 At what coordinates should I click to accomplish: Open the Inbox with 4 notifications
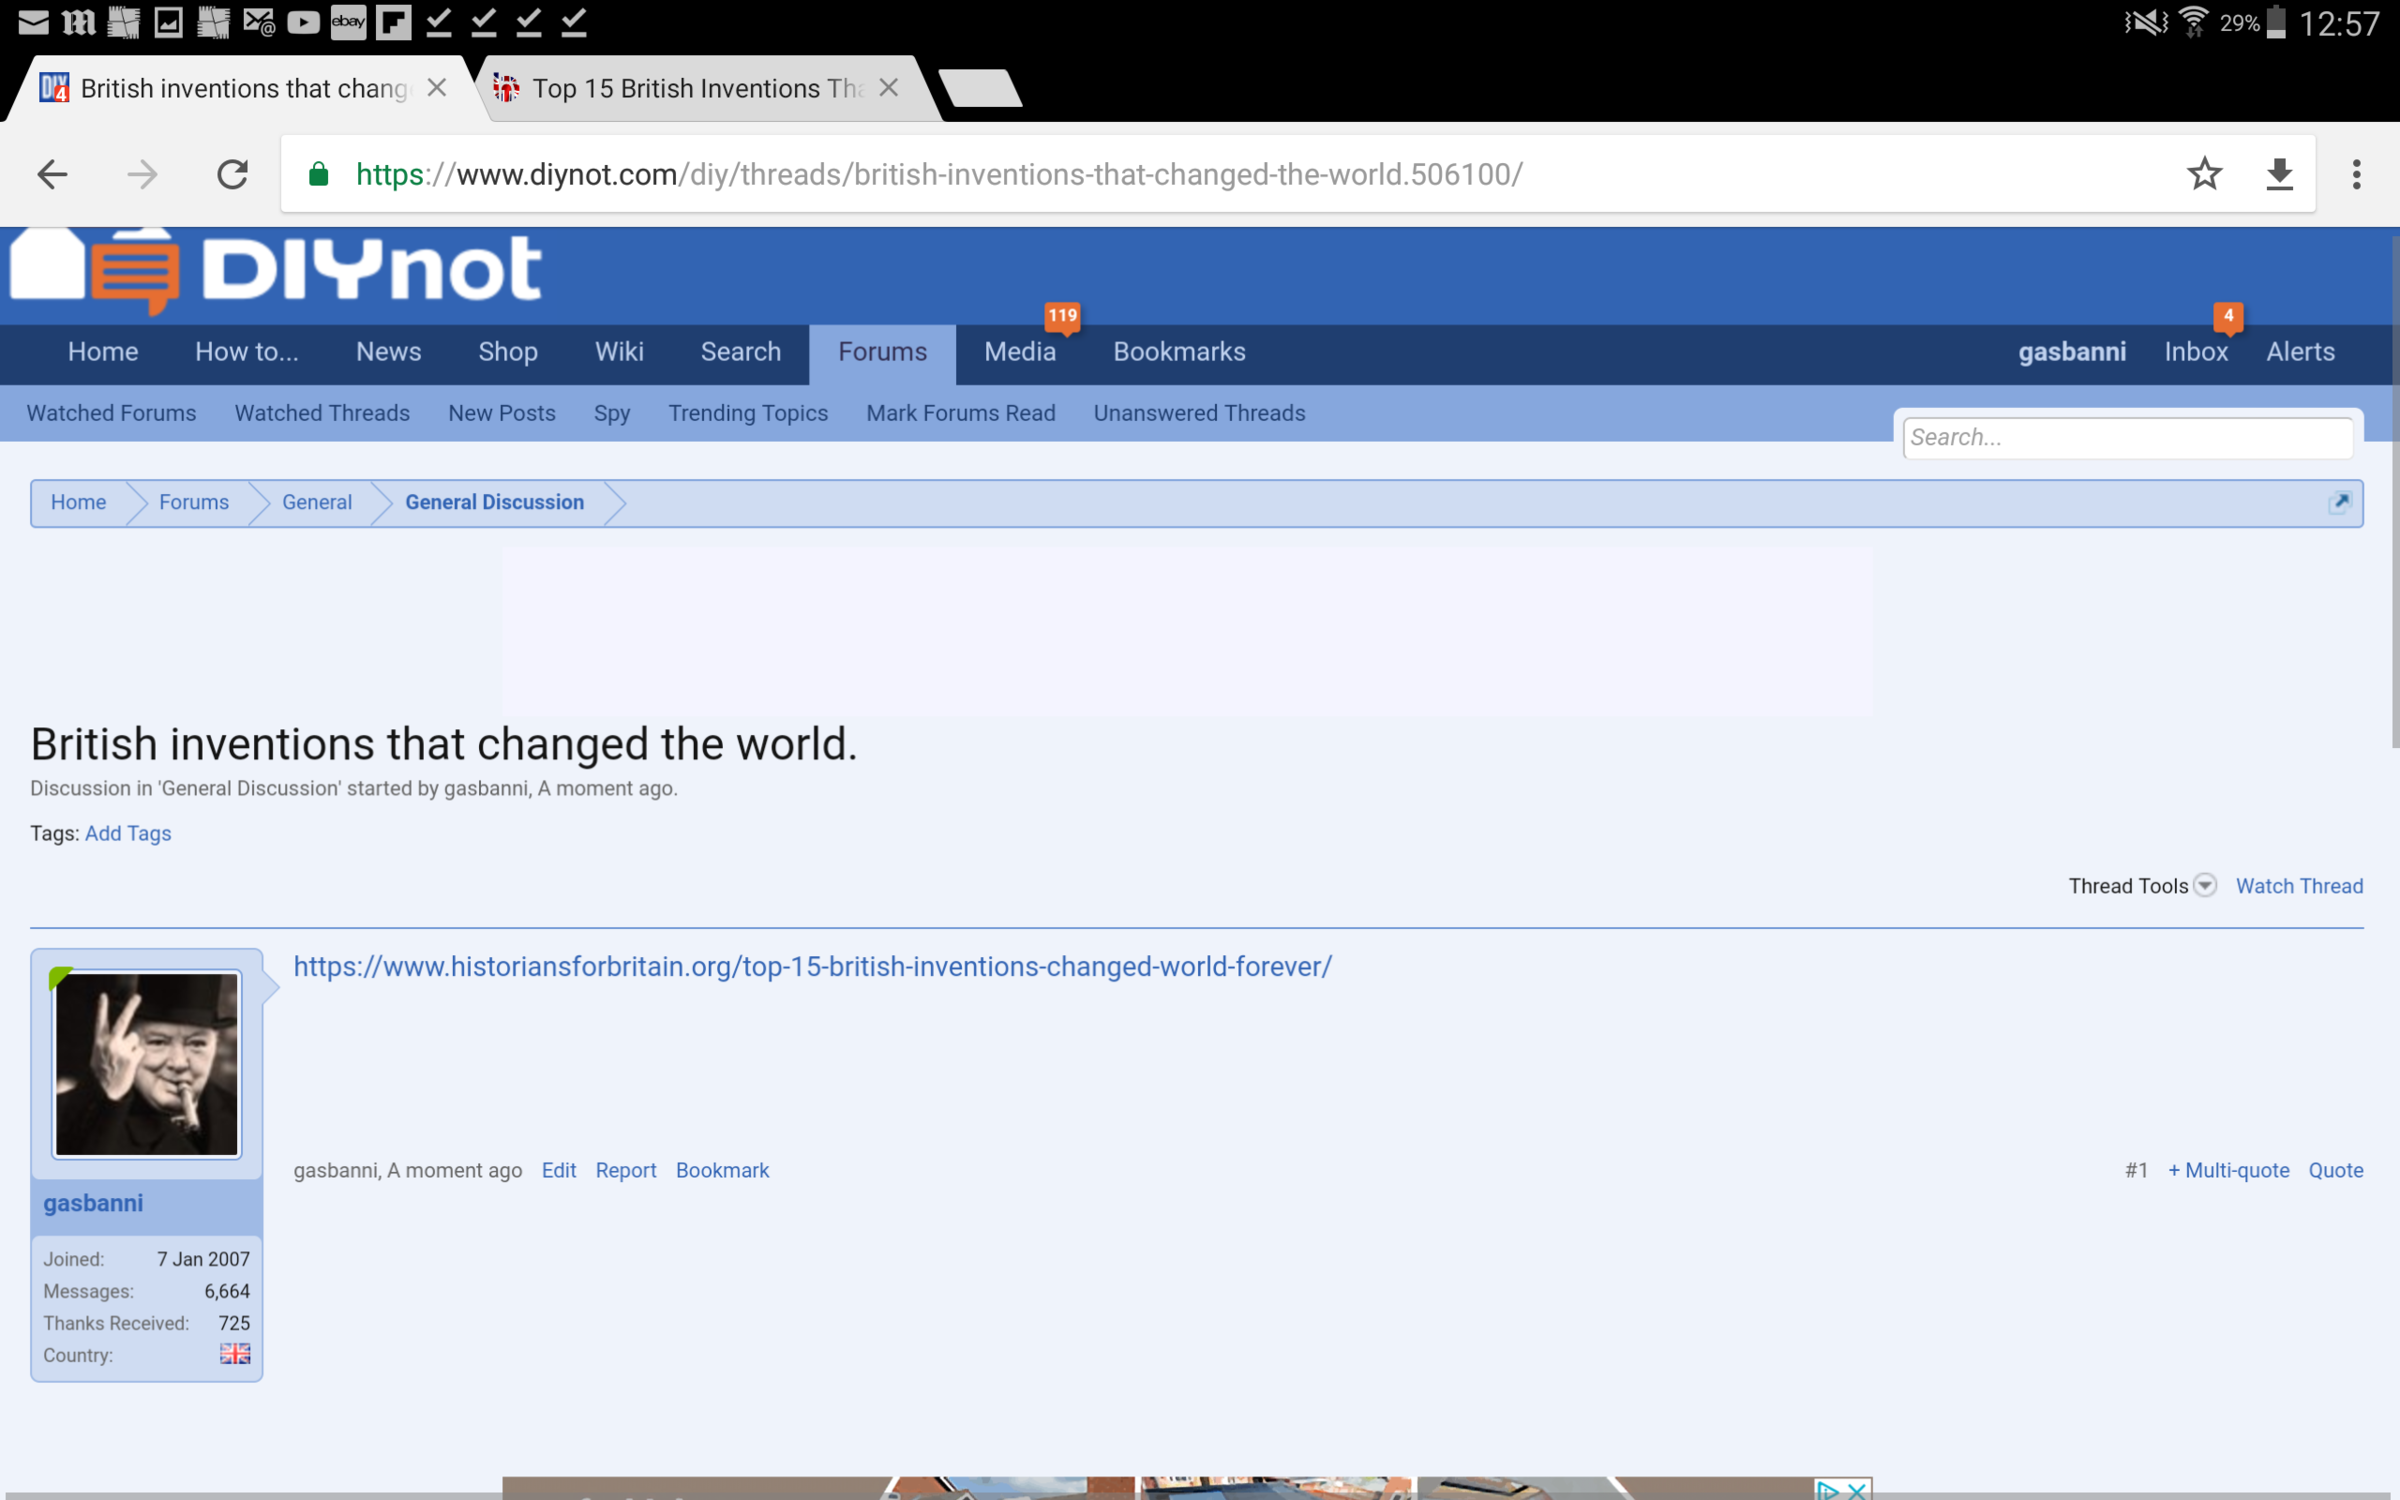(2196, 352)
